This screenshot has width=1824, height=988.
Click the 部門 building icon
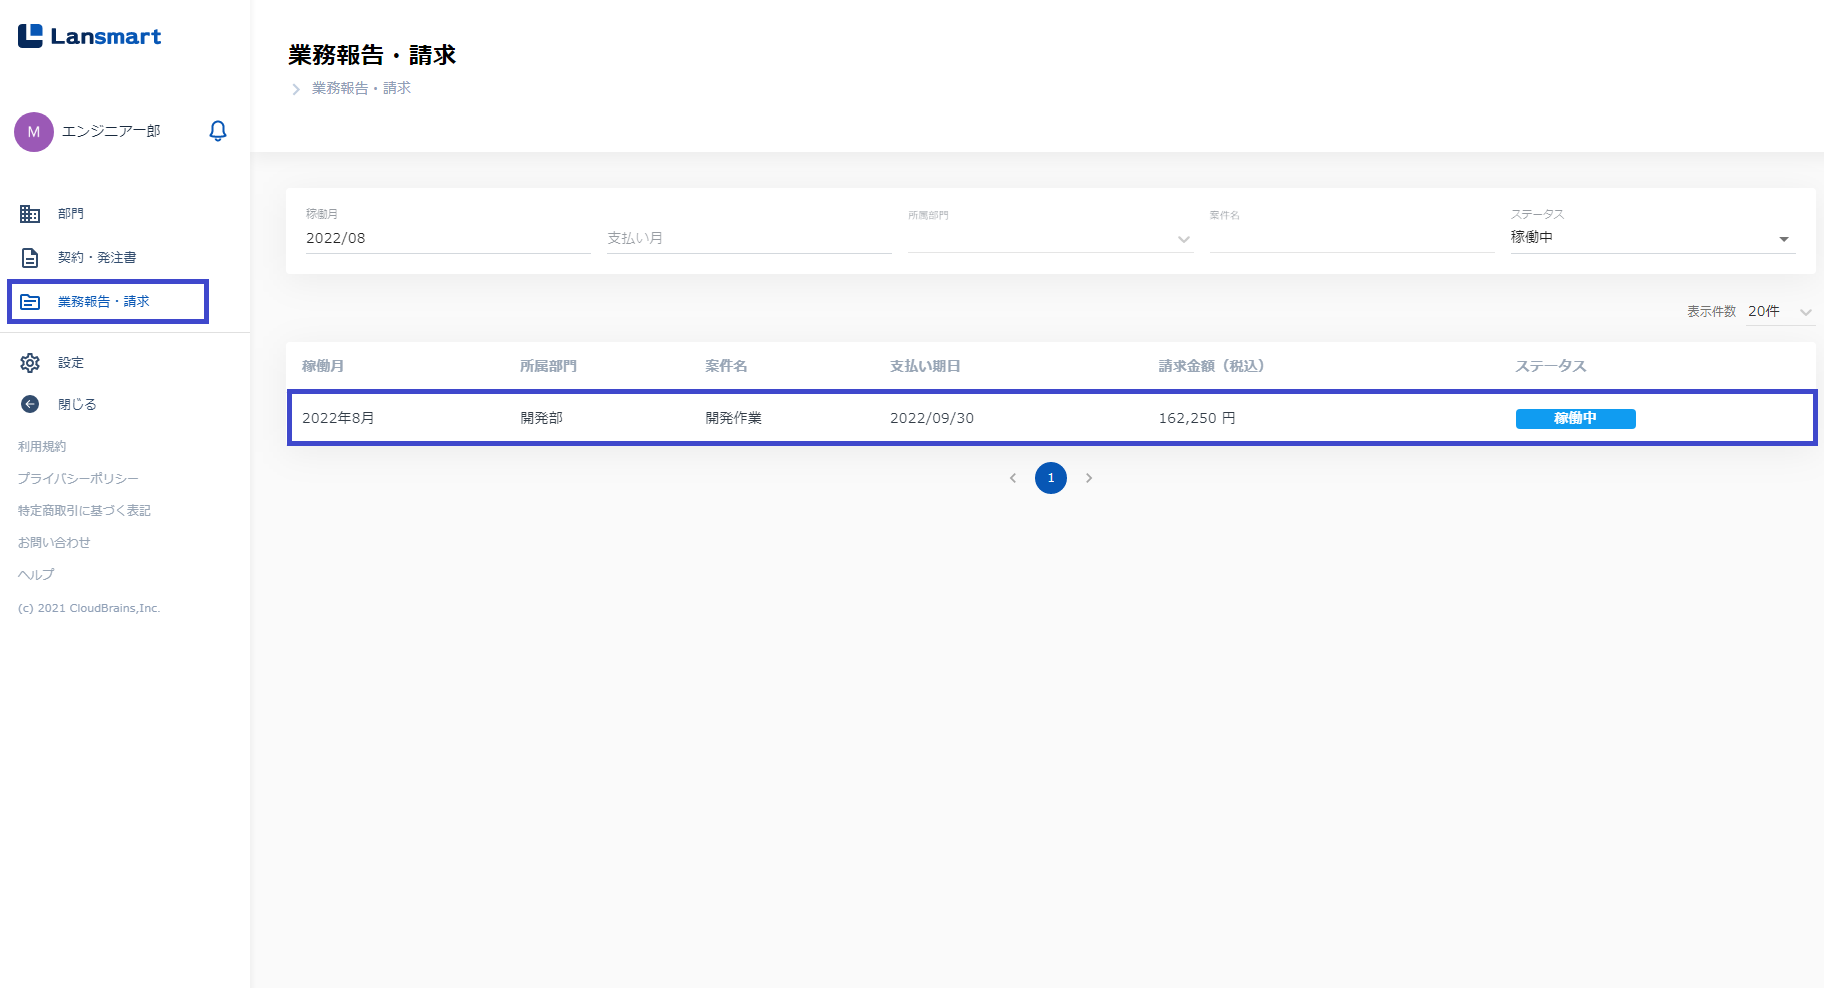tap(30, 214)
